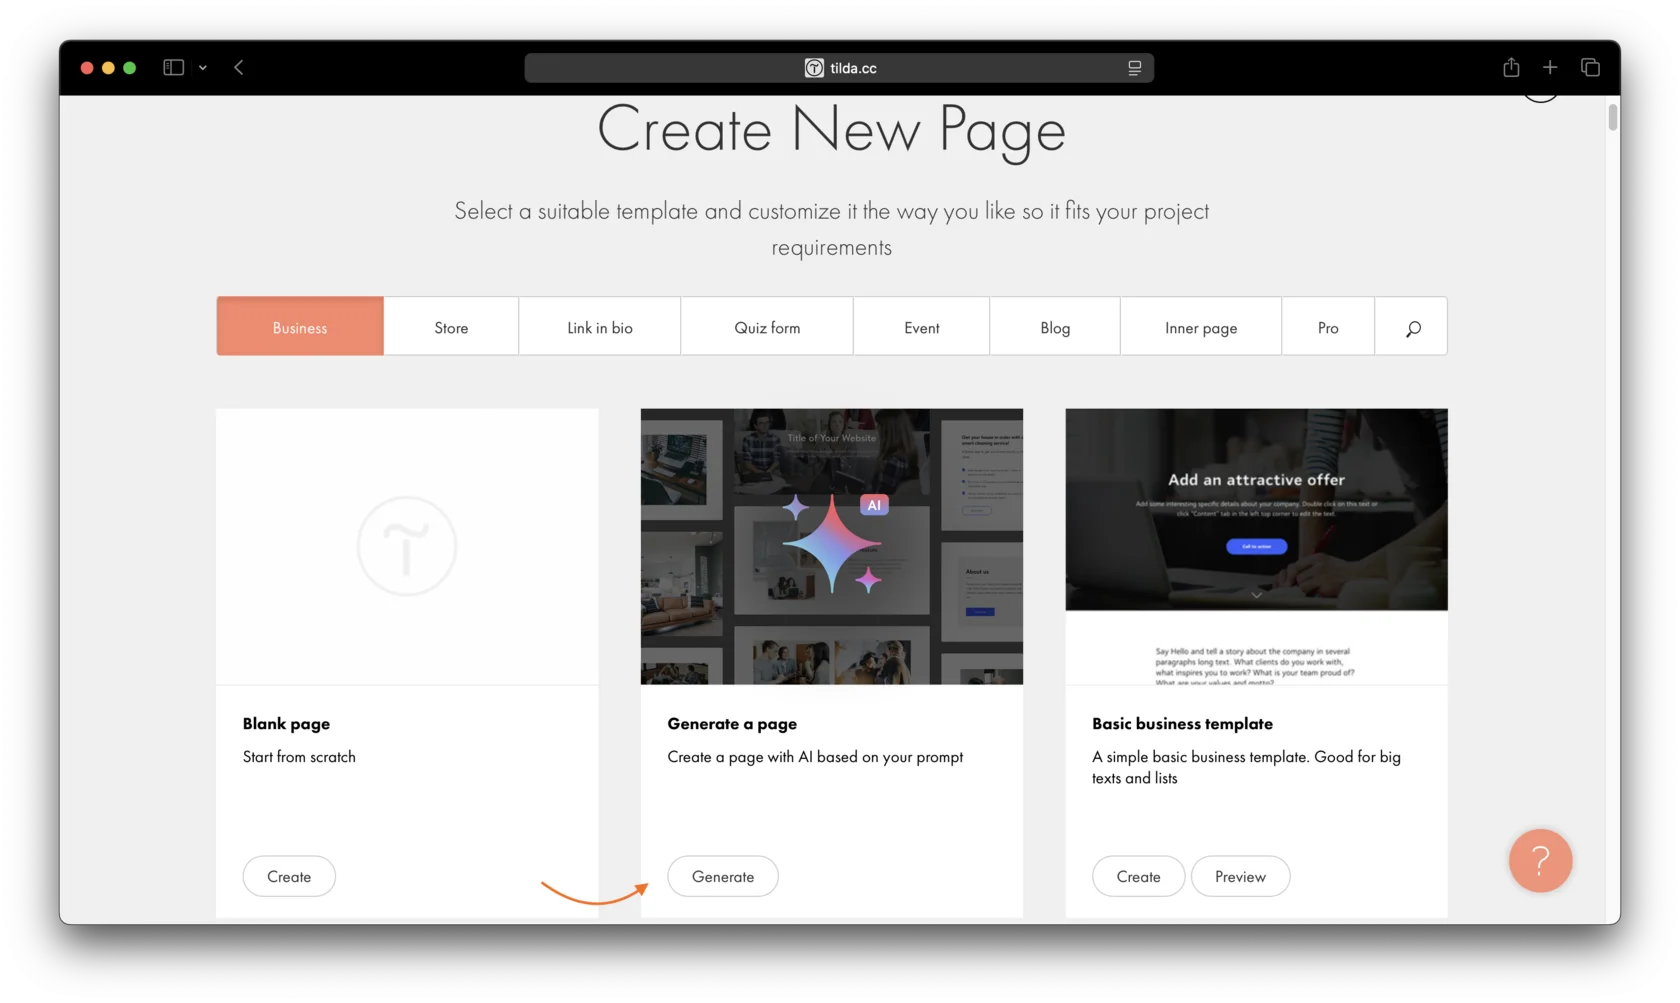The height and width of the screenshot is (1003, 1680).
Task: Create a Blank page
Action: pyautogui.click(x=289, y=876)
